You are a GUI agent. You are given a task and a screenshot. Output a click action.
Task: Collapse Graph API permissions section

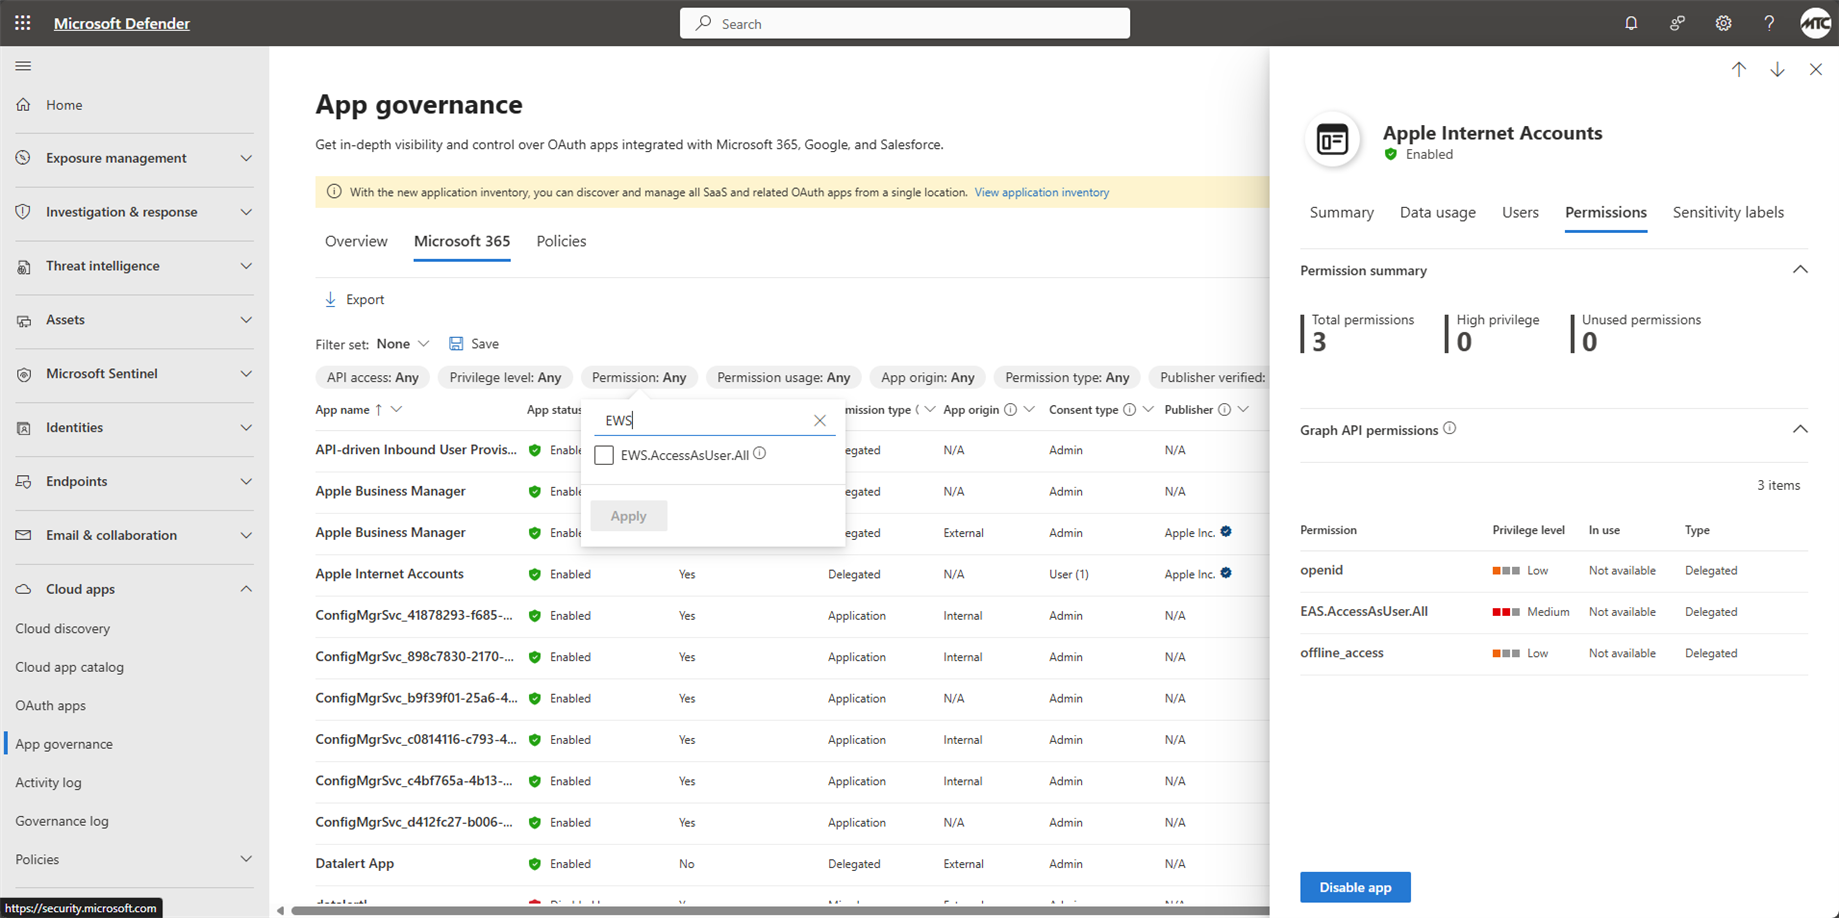click(1800, 430)
